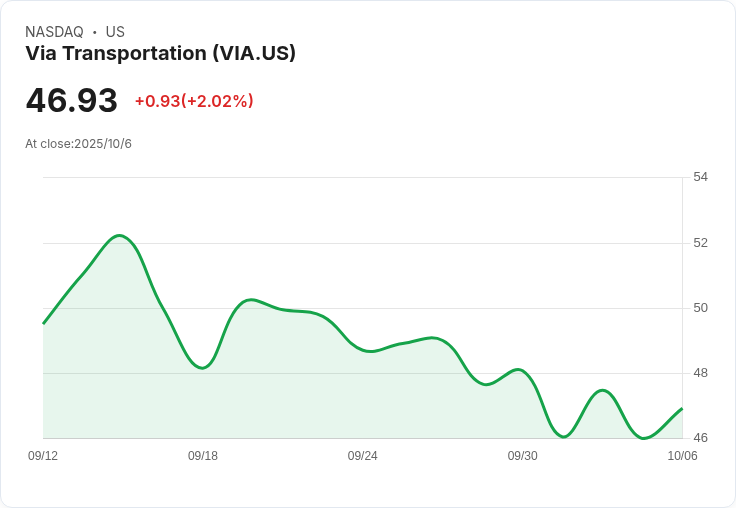The height and width of the screenshot is (508, 736).
Task: Click the US market label
Action: [x=115, y=32]
